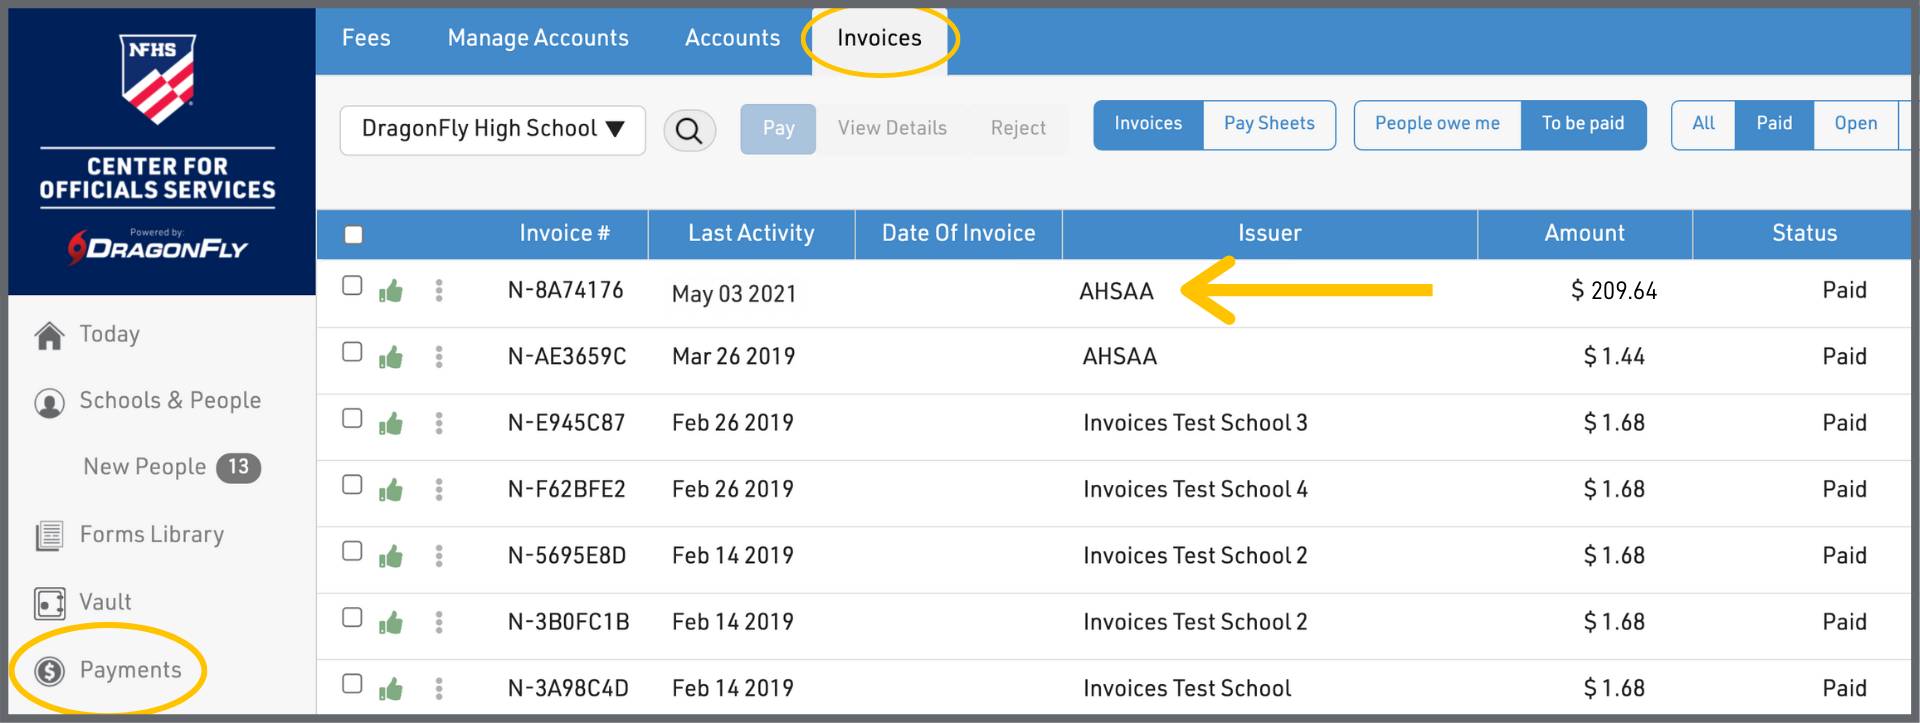Select checkbox for invoice N-5695E8D
Image resolution: width=1920 pixels, height=723 pixels.
[x=352, y=551]
